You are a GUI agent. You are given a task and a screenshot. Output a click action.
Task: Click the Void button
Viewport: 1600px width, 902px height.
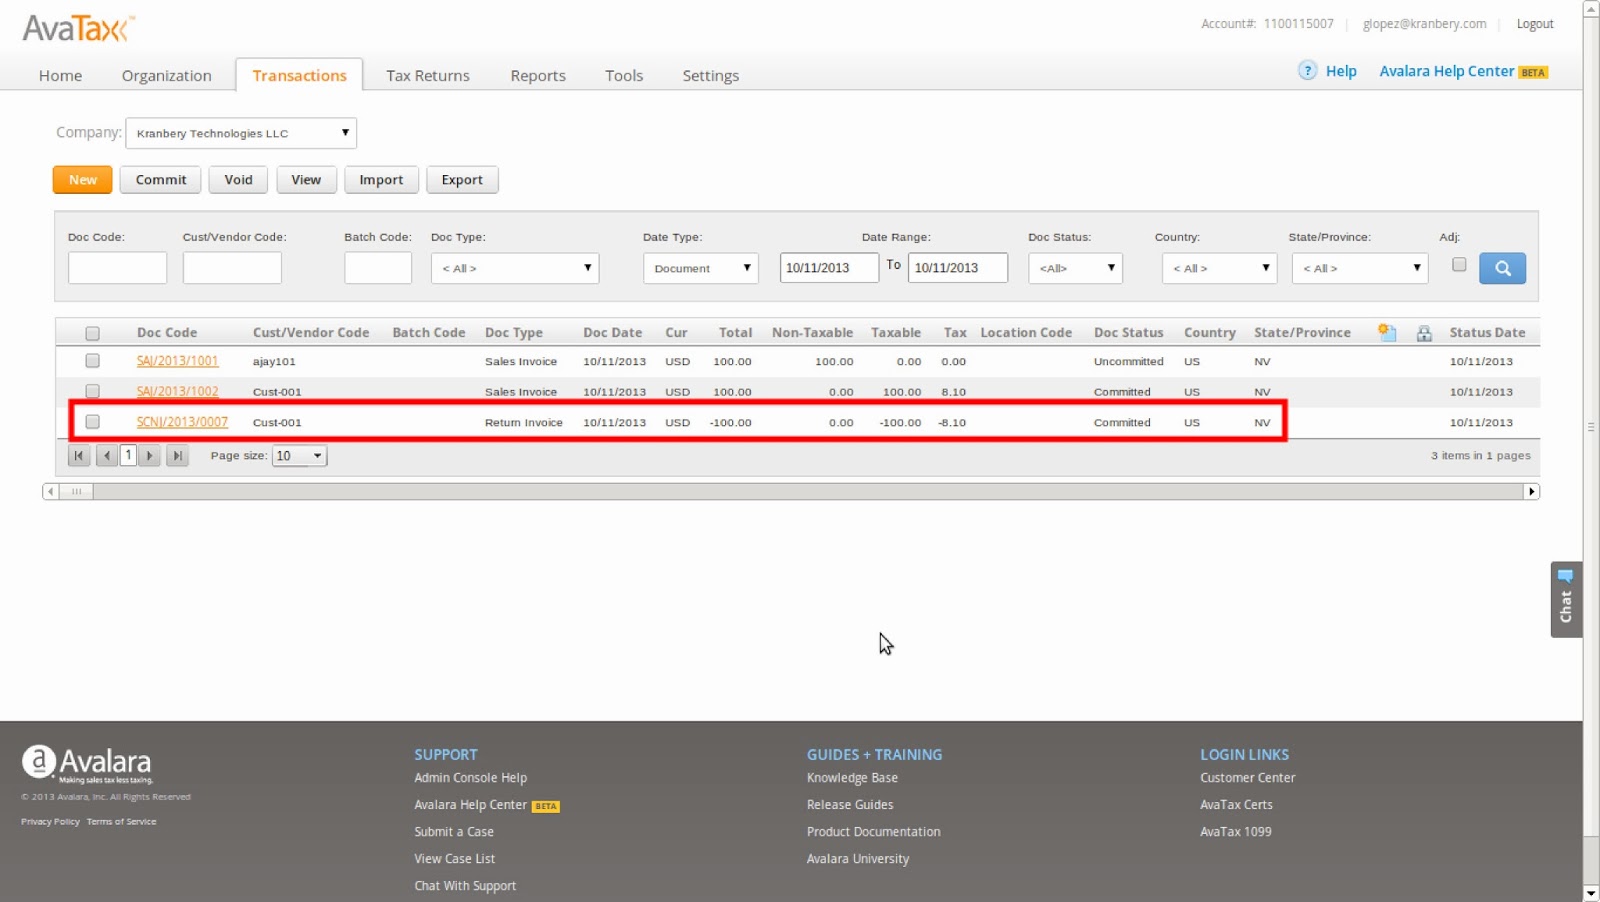click(x=239, y=180)
